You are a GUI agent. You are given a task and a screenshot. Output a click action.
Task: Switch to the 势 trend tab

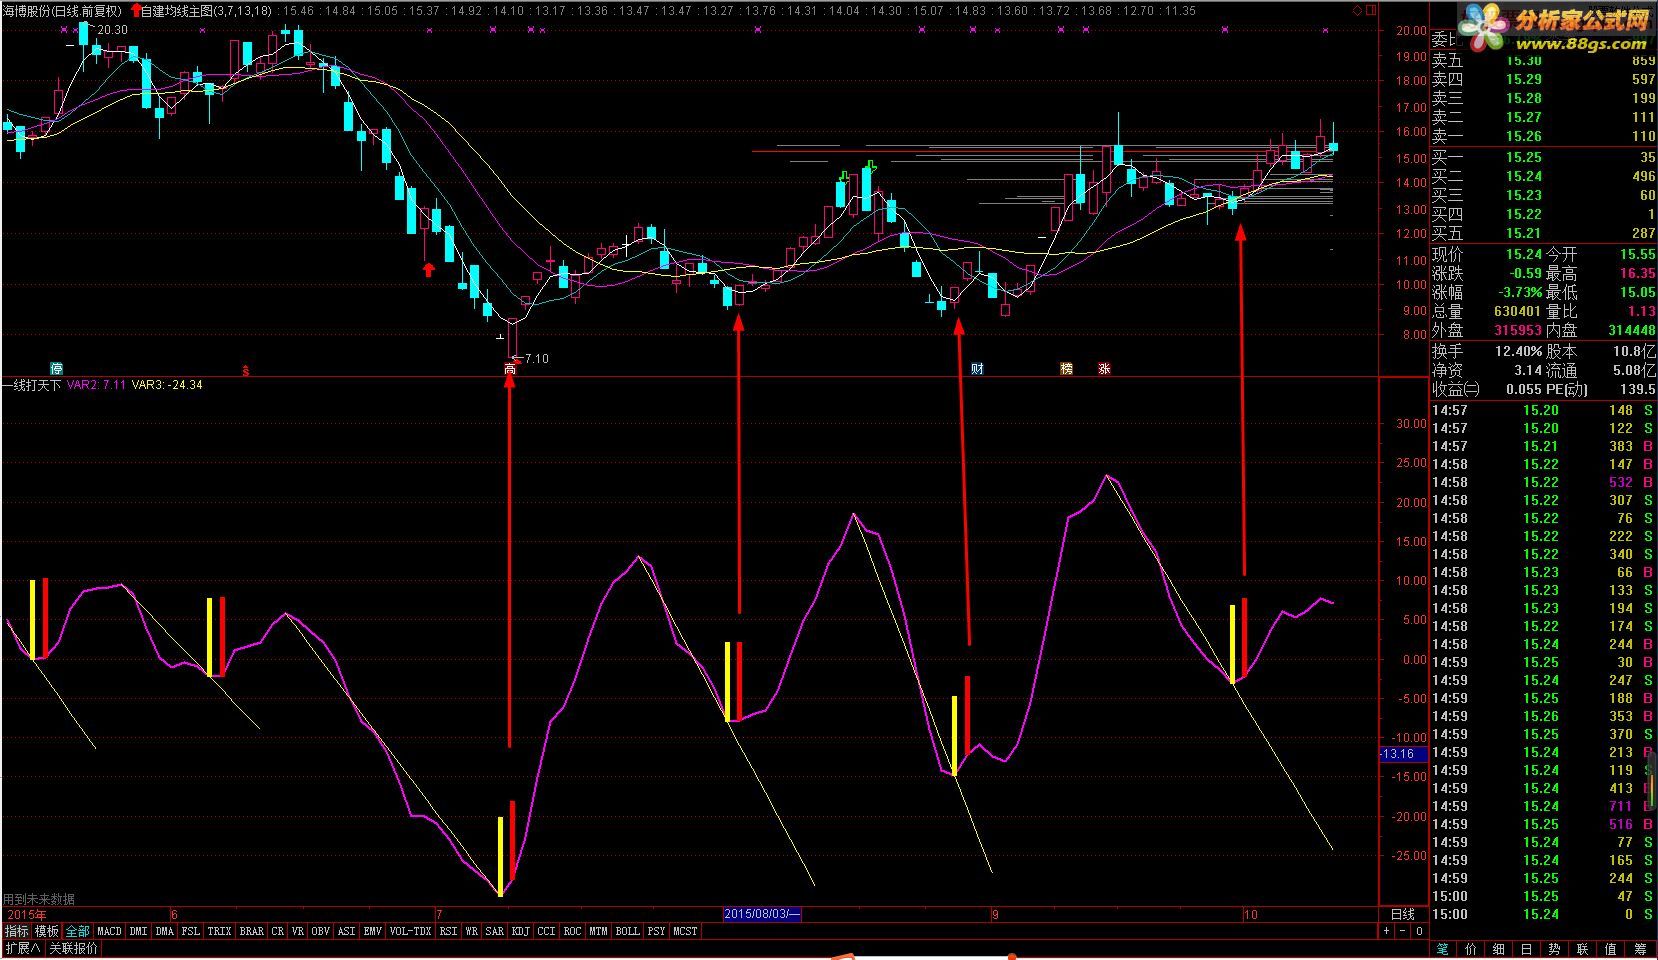(x=1555, y=949)
